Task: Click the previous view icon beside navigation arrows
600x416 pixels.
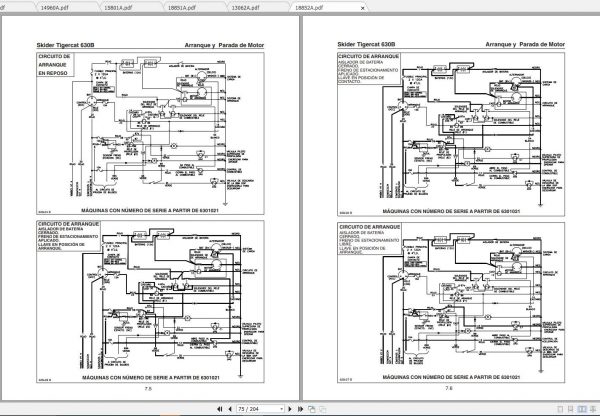Action: 312,409
